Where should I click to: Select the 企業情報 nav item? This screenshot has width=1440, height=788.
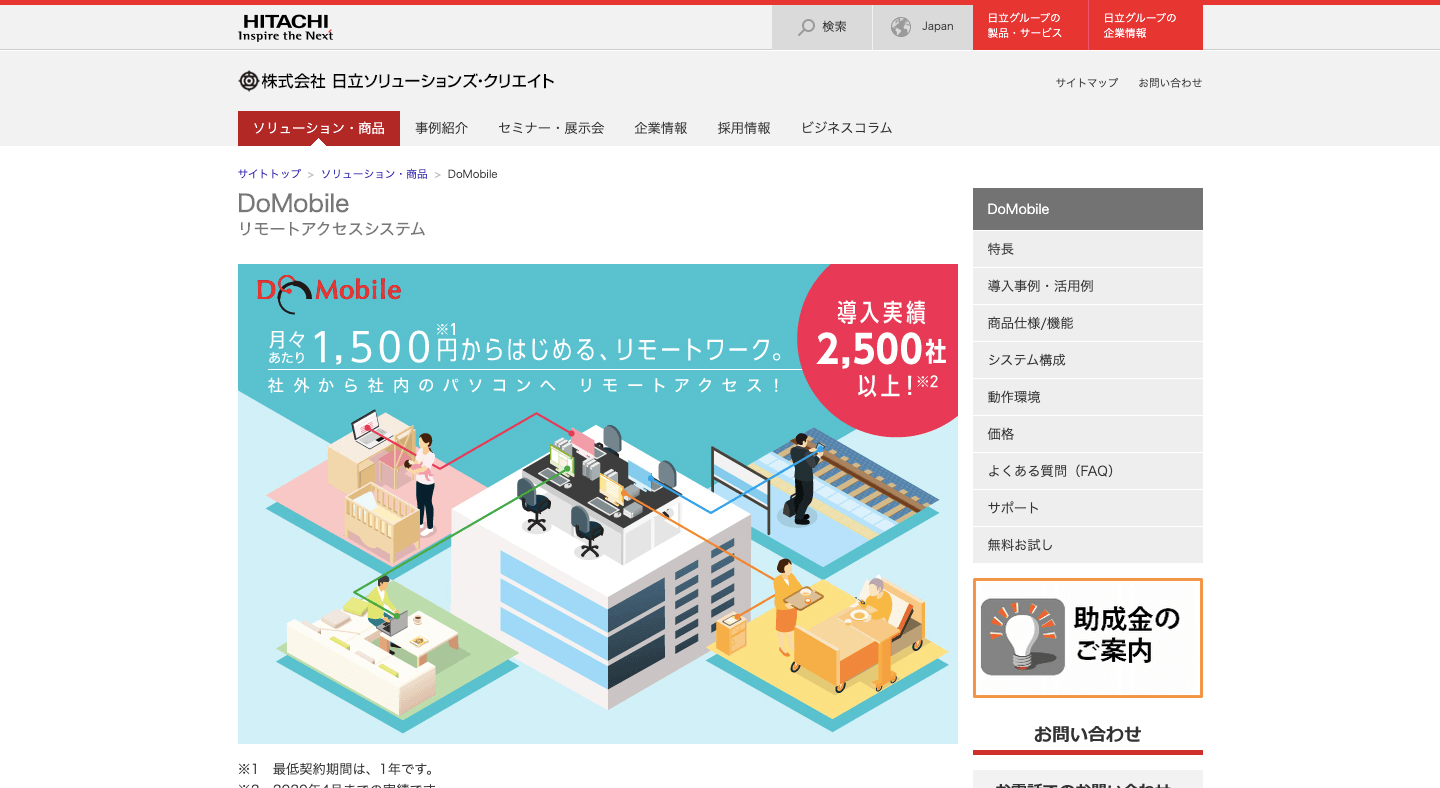661,128
